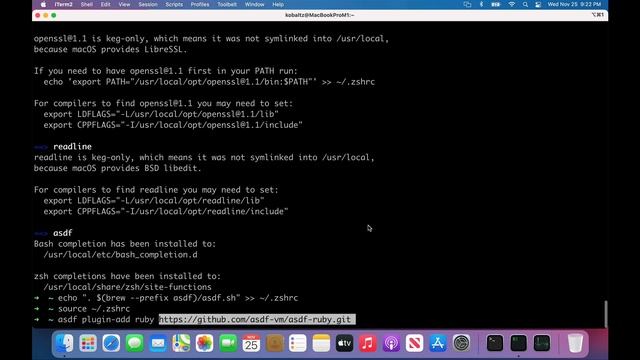
Task: Click the Bluetooth status icon
Action: (481, 4)
